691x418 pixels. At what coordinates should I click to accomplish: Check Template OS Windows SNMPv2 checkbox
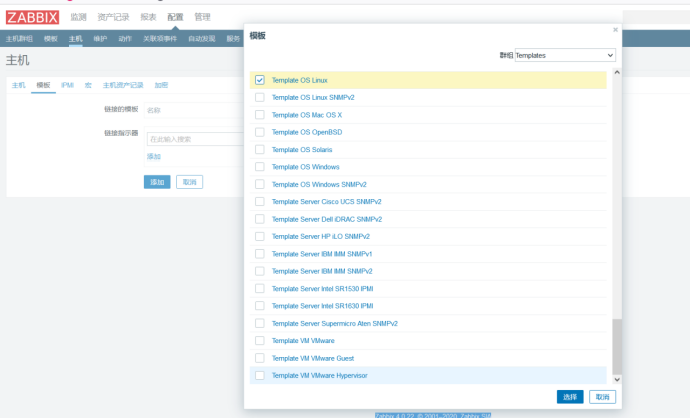[260, 184]
